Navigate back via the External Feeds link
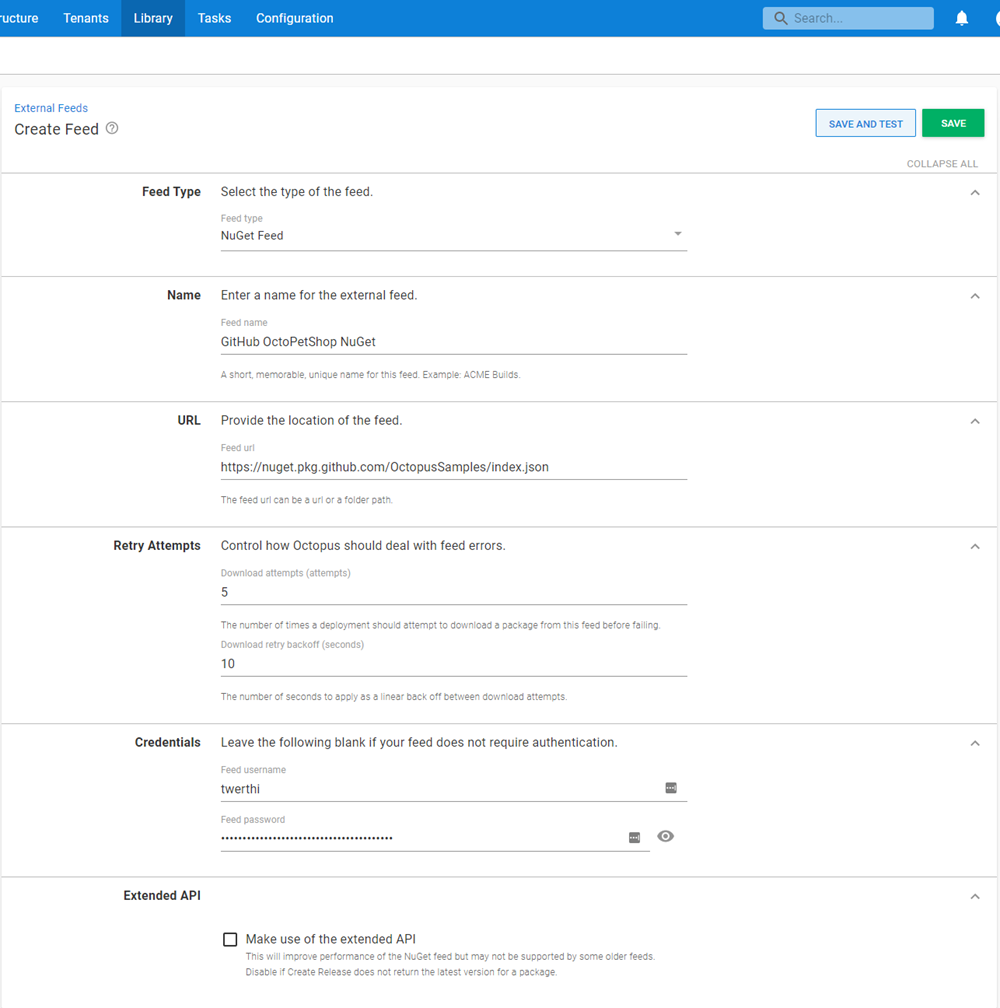This screenshot has width=1000, height=1008. coord(51,108)
